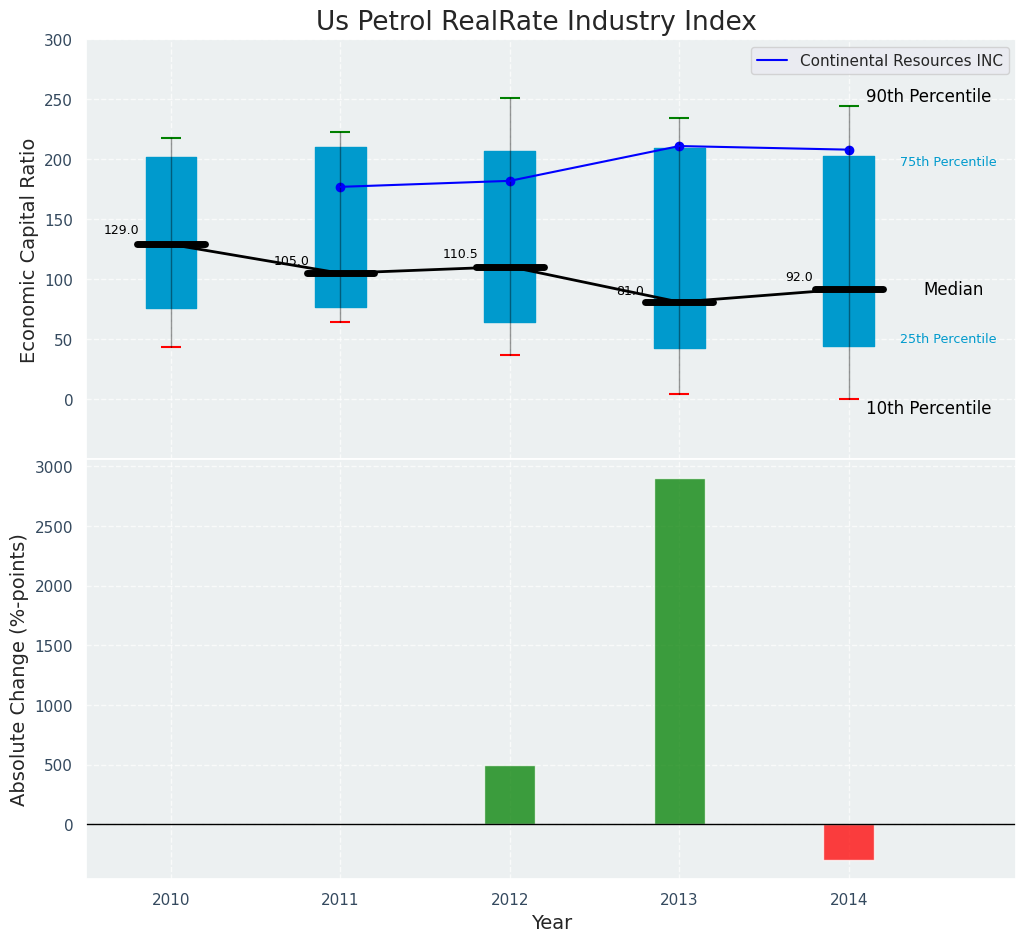
Task: Click the Median annotation text
Action: [x=953, y=289]
